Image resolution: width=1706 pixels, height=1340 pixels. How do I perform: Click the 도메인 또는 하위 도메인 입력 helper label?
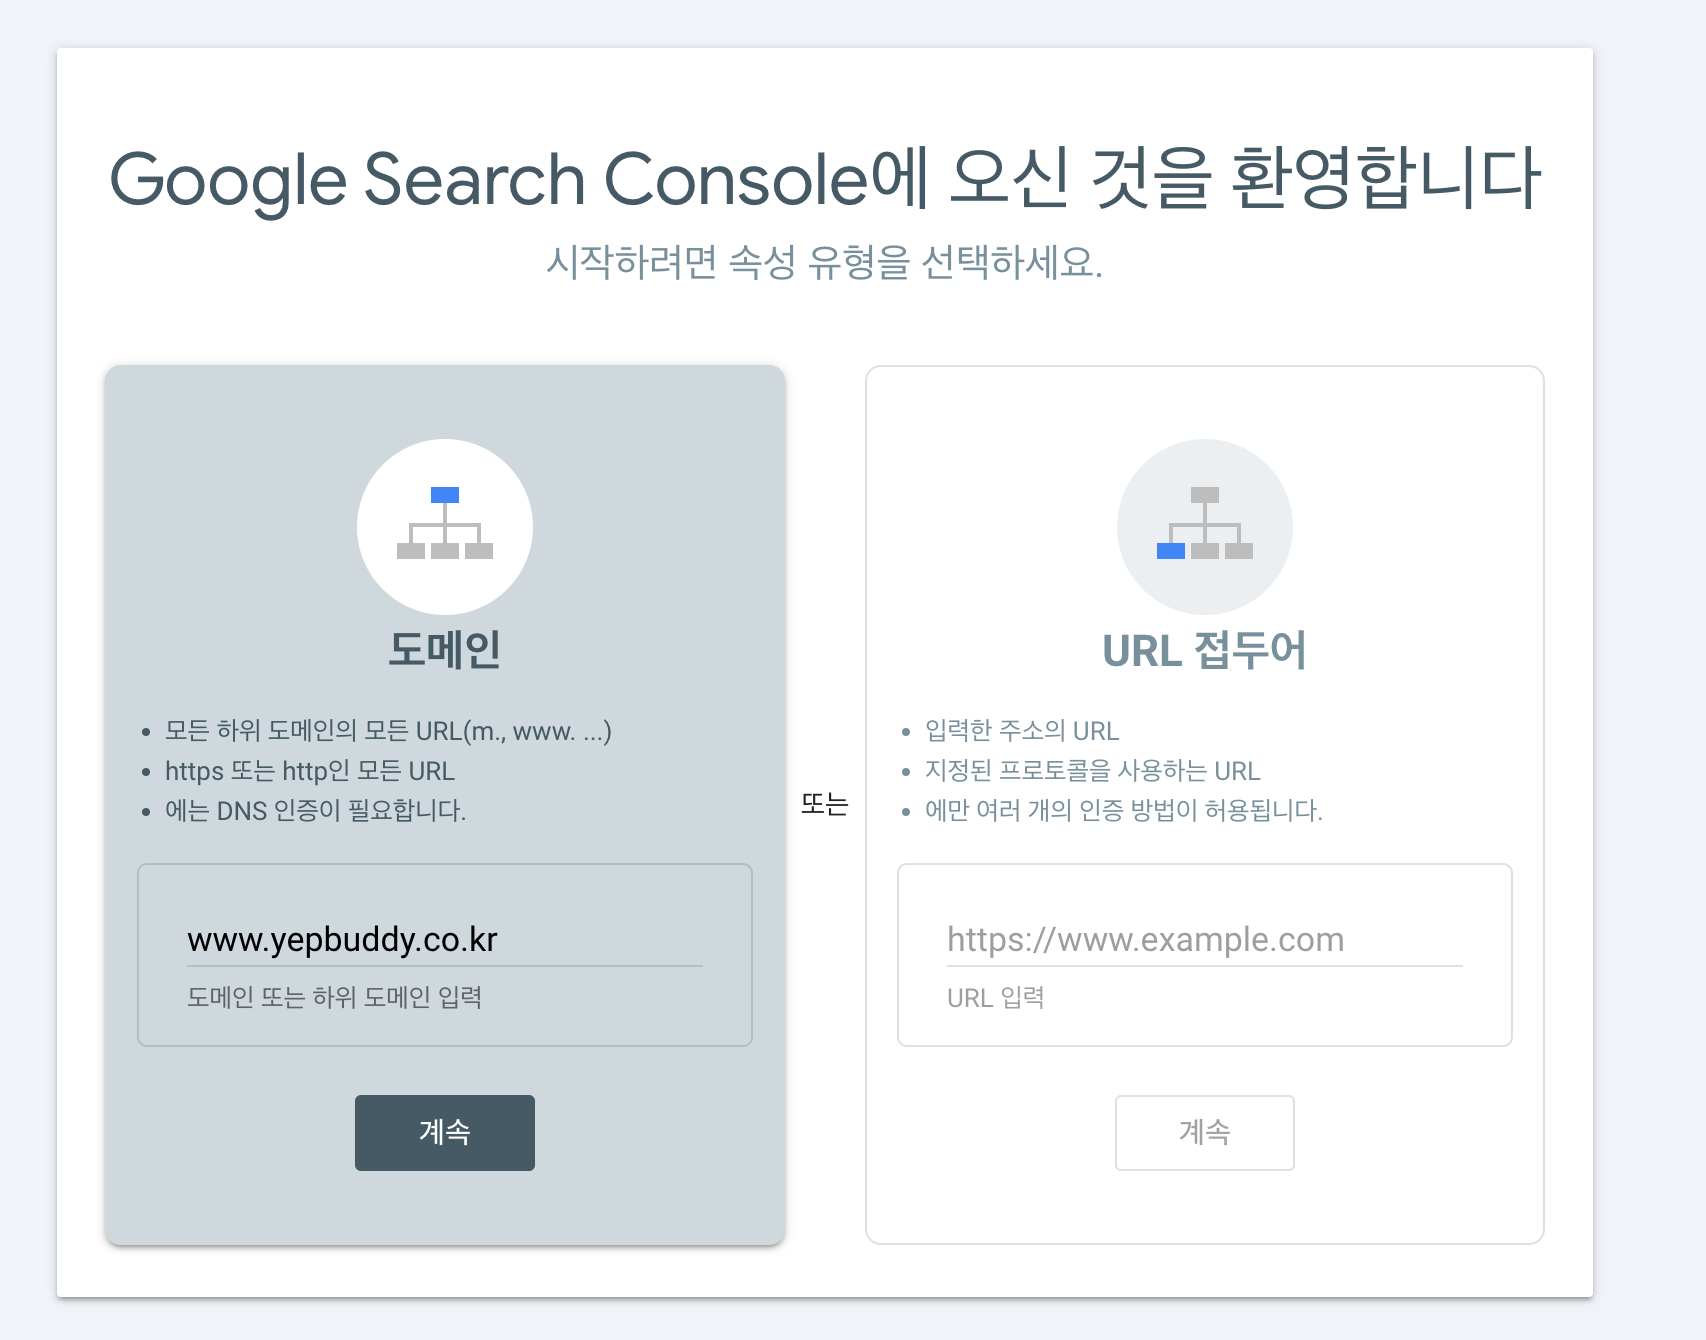click(x=335, y=997)
